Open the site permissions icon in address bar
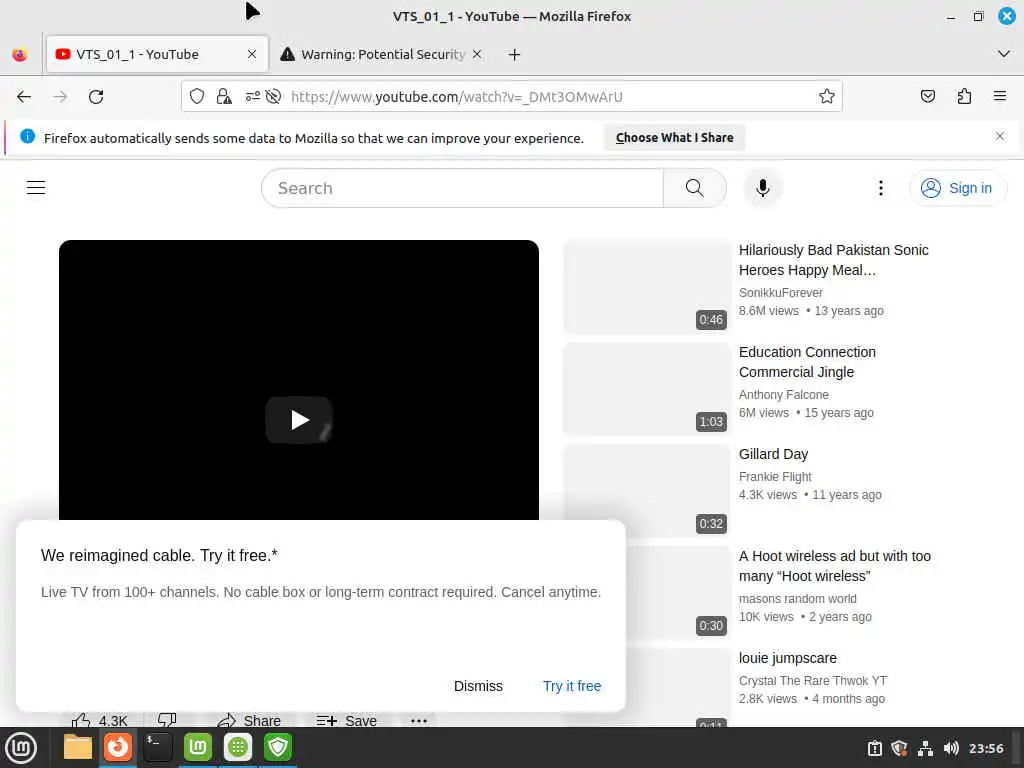 click(x=253, y=97)
